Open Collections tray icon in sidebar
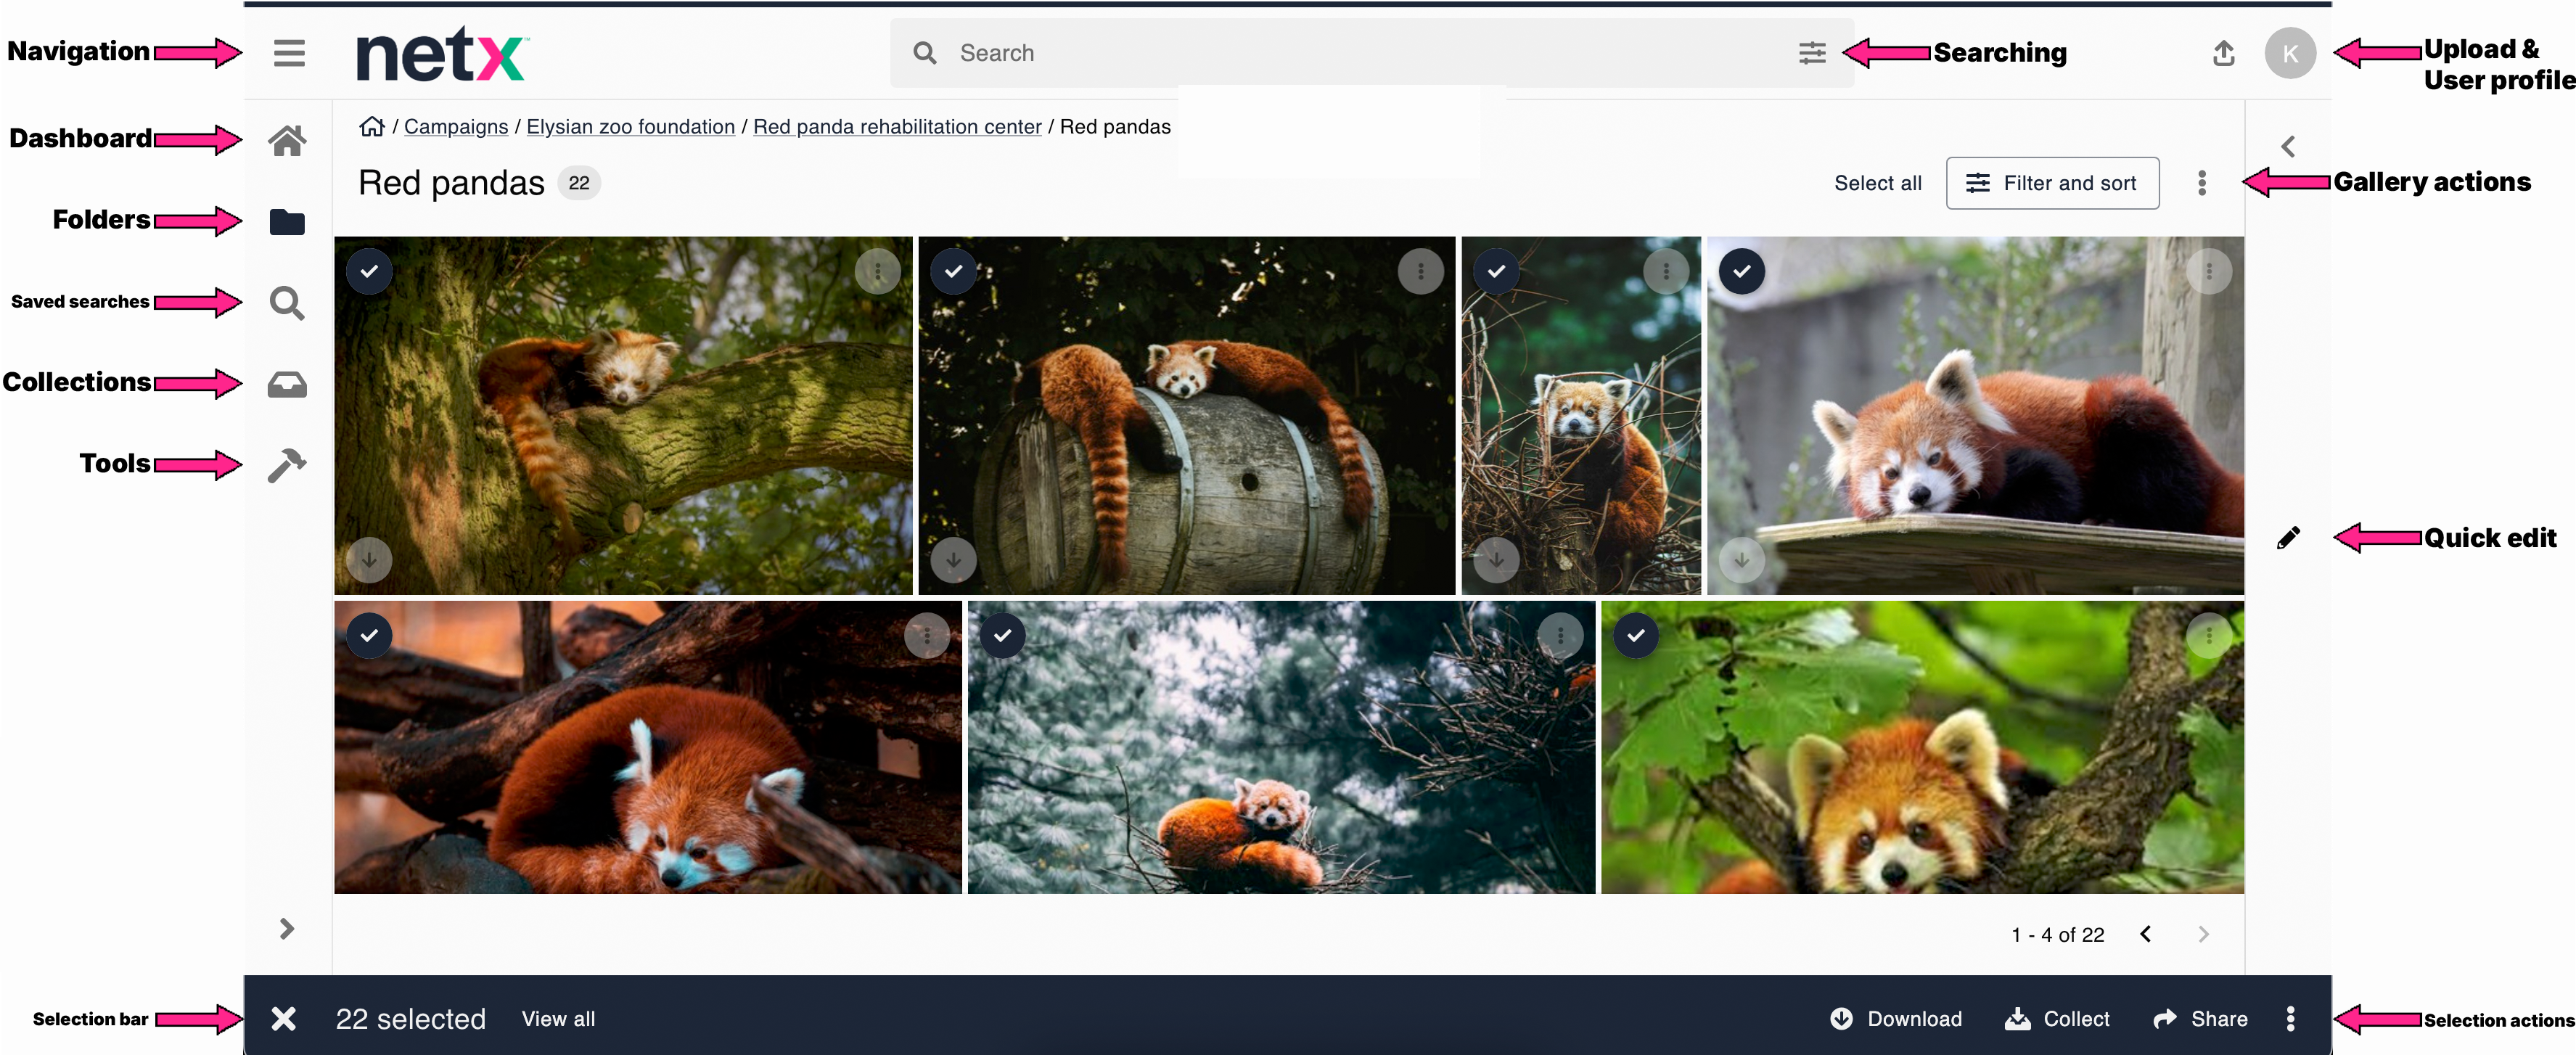Image resolution: width=2576 pixels, height=1055 pixels. tap(287, 385)
